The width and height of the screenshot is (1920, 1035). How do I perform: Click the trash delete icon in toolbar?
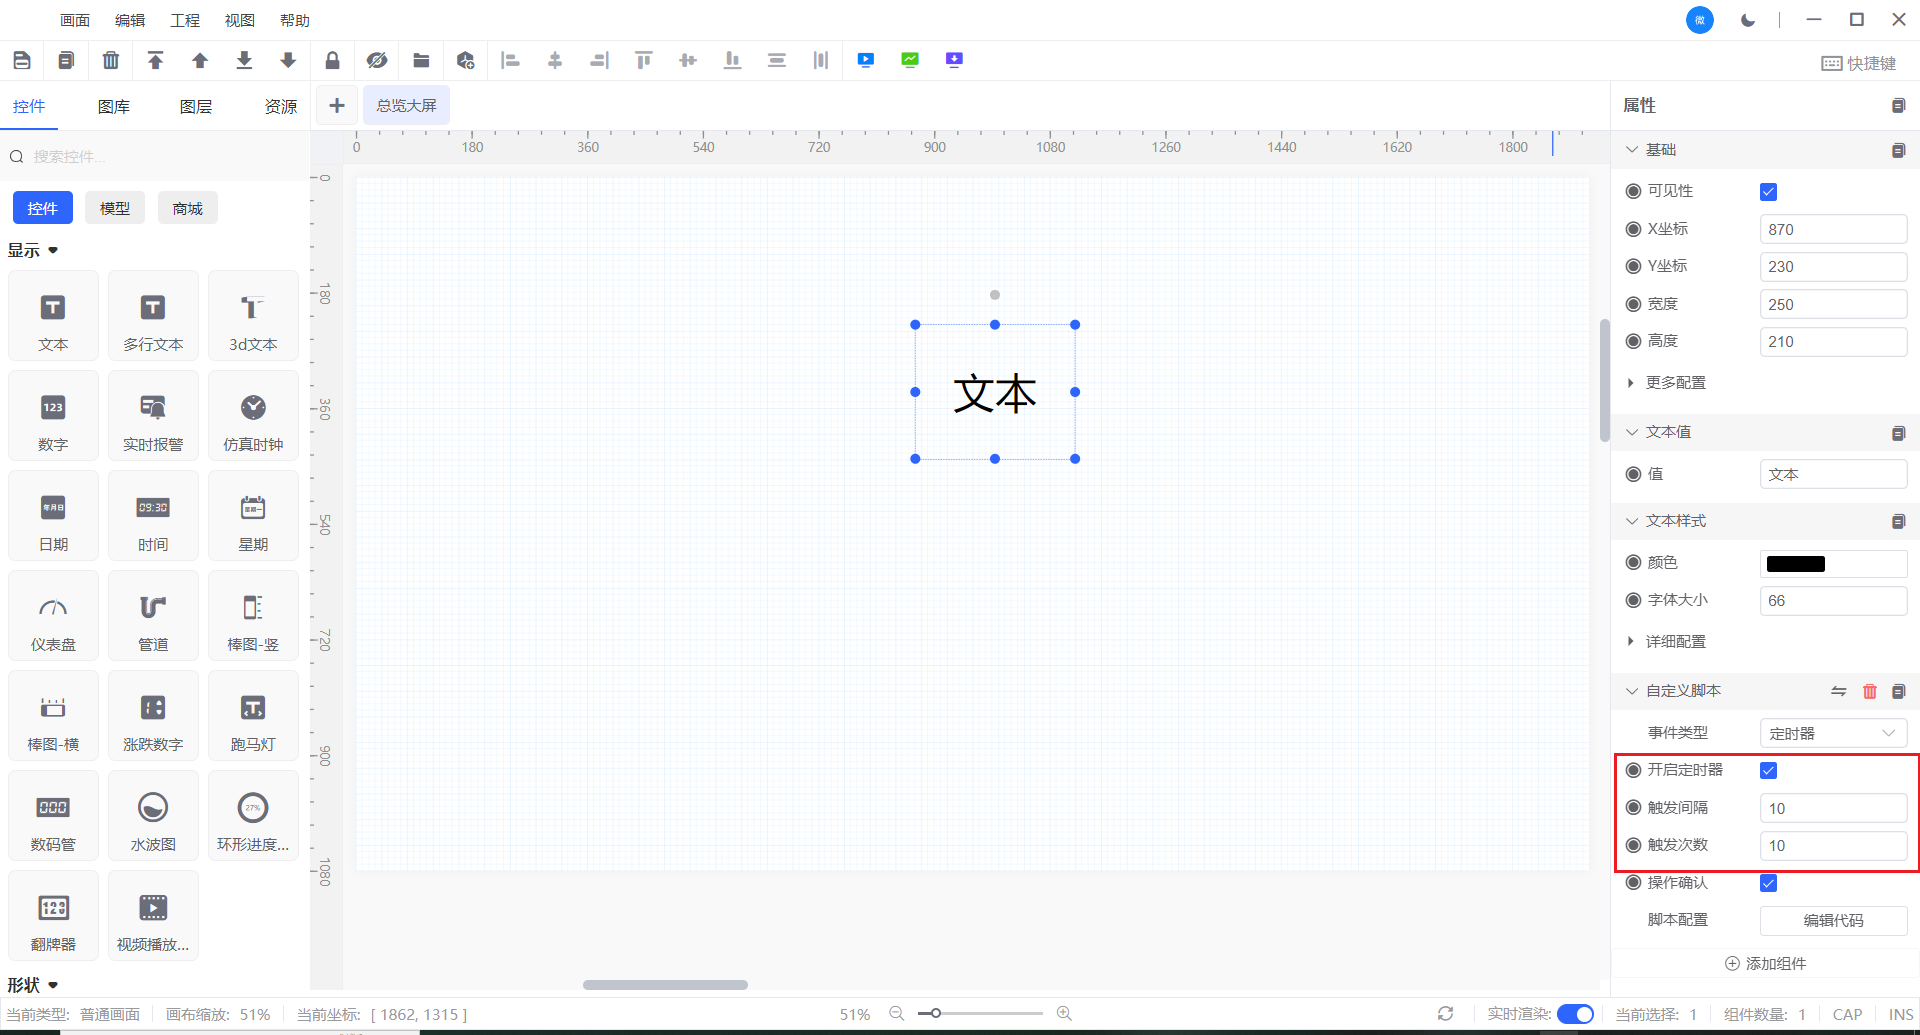click(111, 61)
